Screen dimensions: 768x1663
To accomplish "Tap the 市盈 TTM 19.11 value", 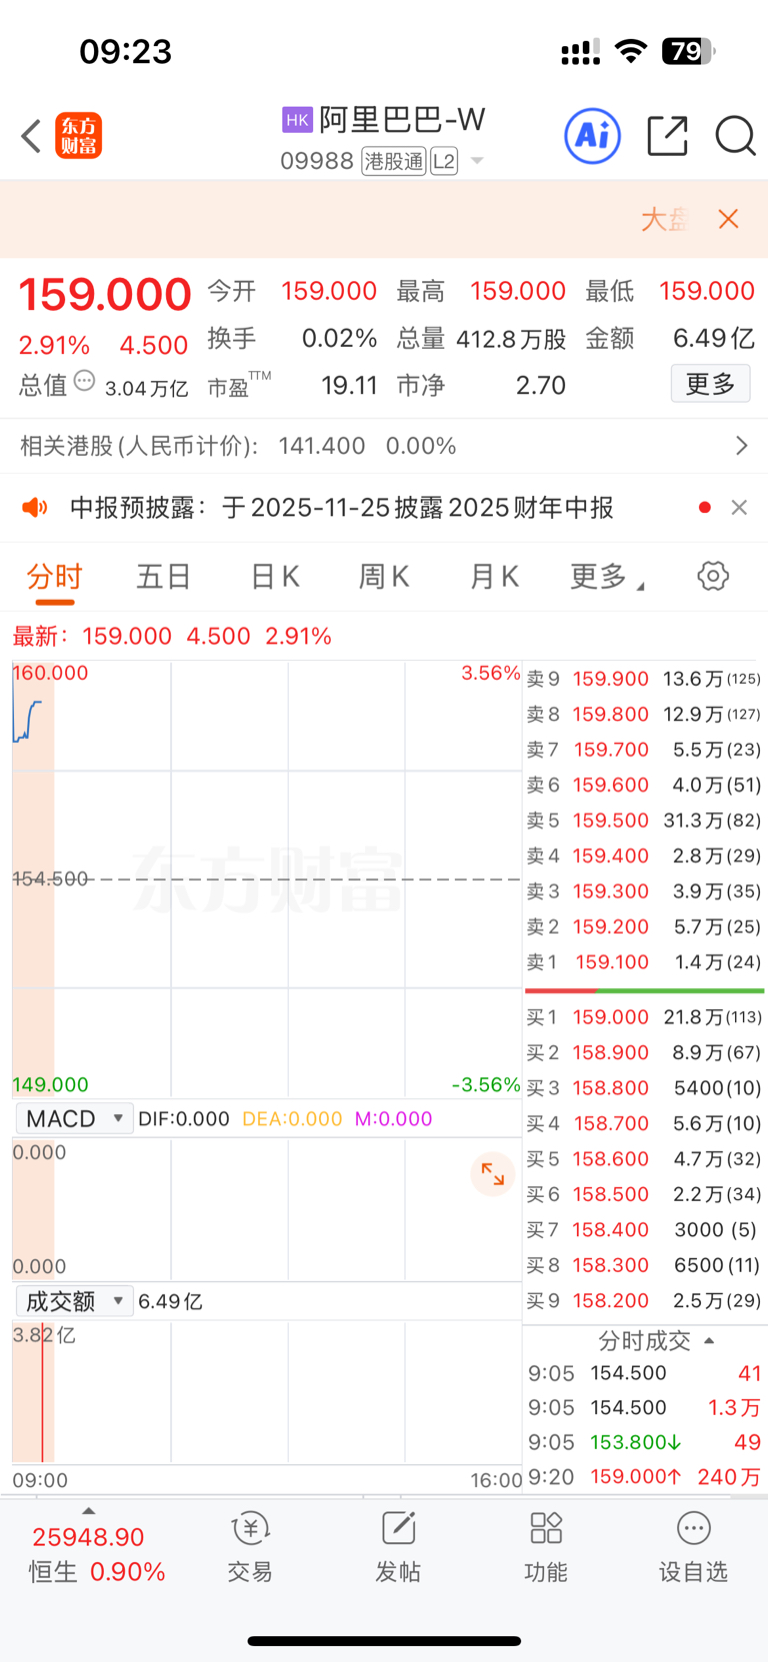I will tap(349, 386).
